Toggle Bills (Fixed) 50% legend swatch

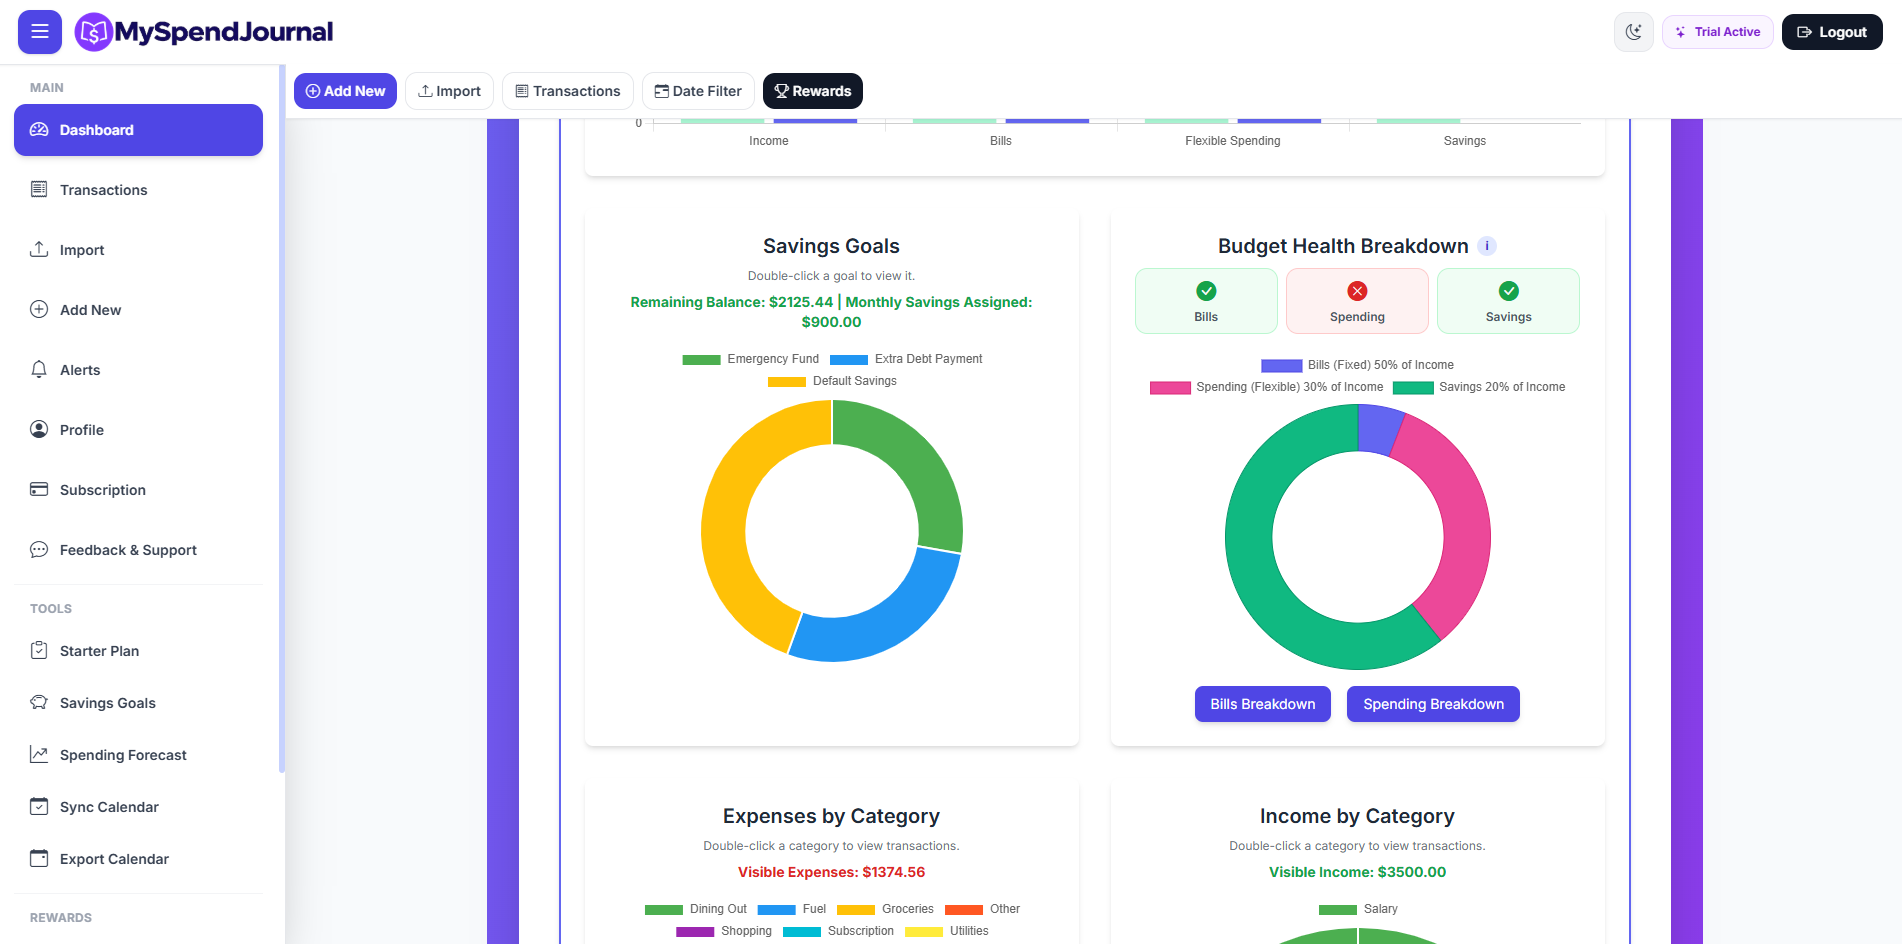[1282, 366]
